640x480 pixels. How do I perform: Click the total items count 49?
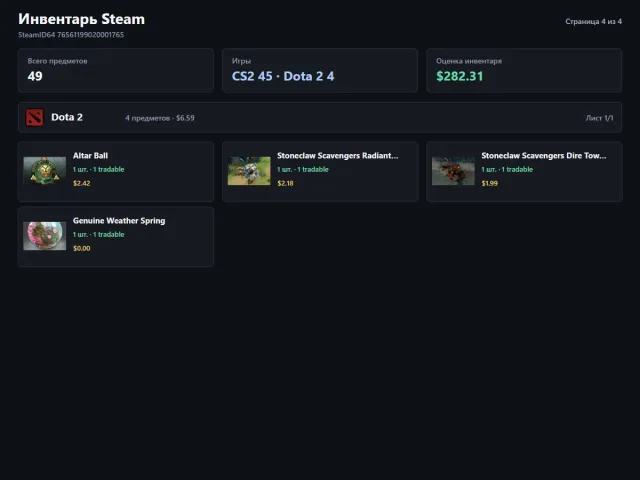(x=35, y=76)
